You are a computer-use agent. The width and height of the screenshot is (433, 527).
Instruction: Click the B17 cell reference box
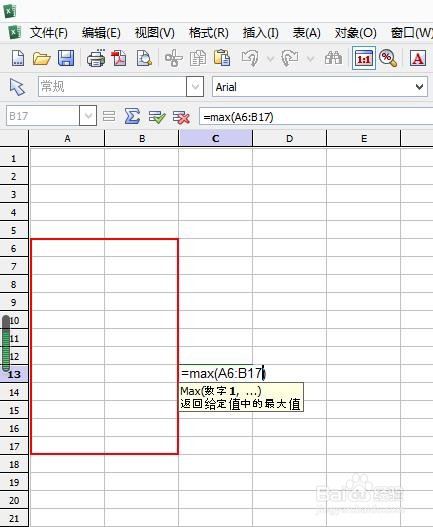tap(43, 116)
